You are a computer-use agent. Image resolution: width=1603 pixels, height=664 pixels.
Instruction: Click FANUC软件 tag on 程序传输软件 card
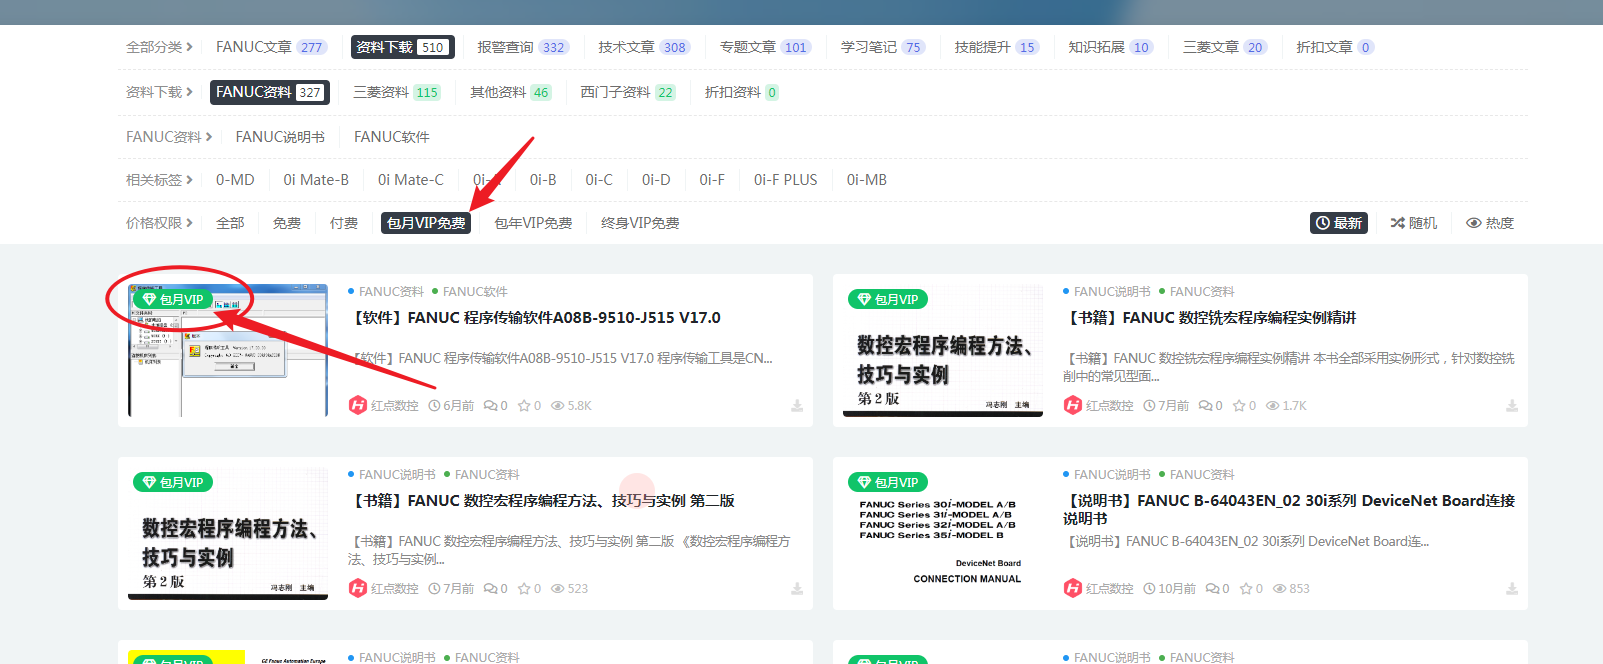(475, 292)
